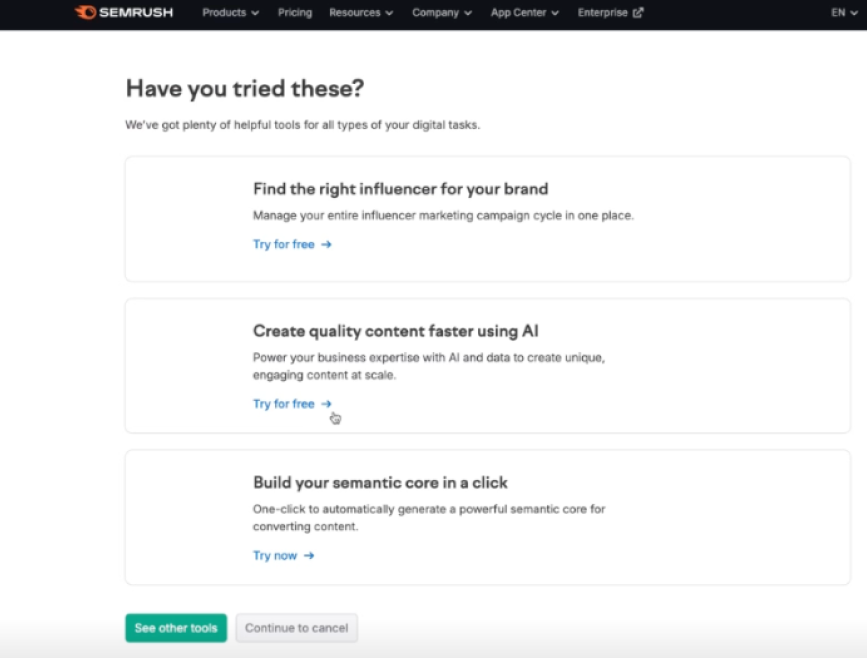Click Try for free under AI content

(284, 404)
